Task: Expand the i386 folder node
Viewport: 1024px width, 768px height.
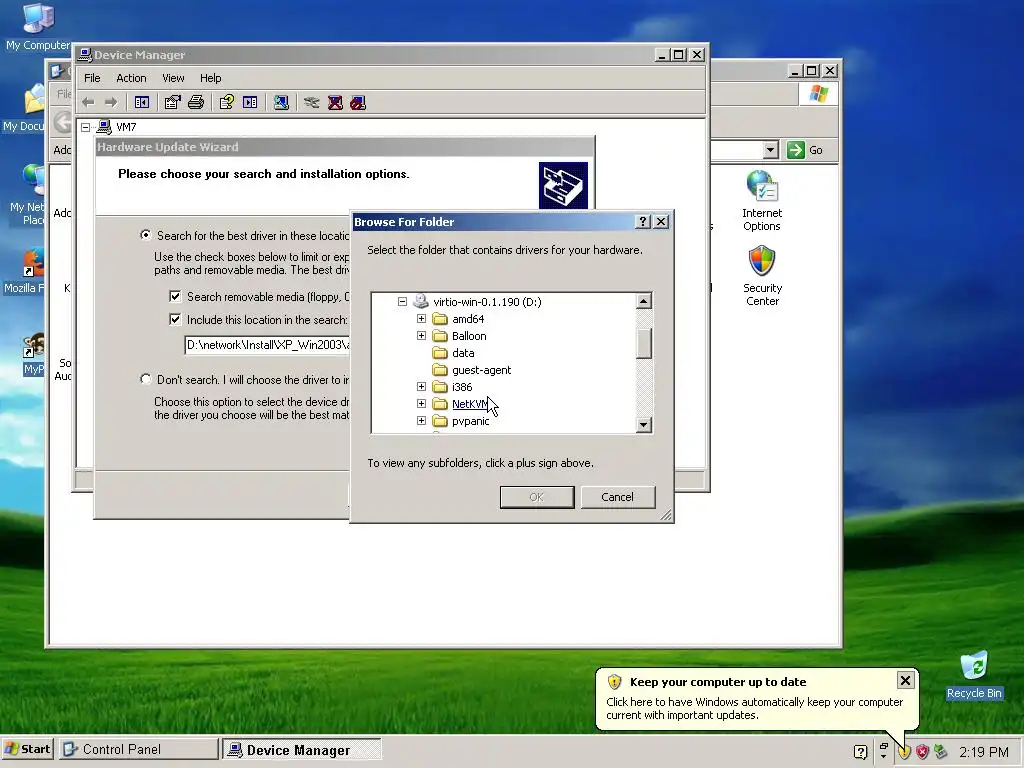Action: coord(421,387)
